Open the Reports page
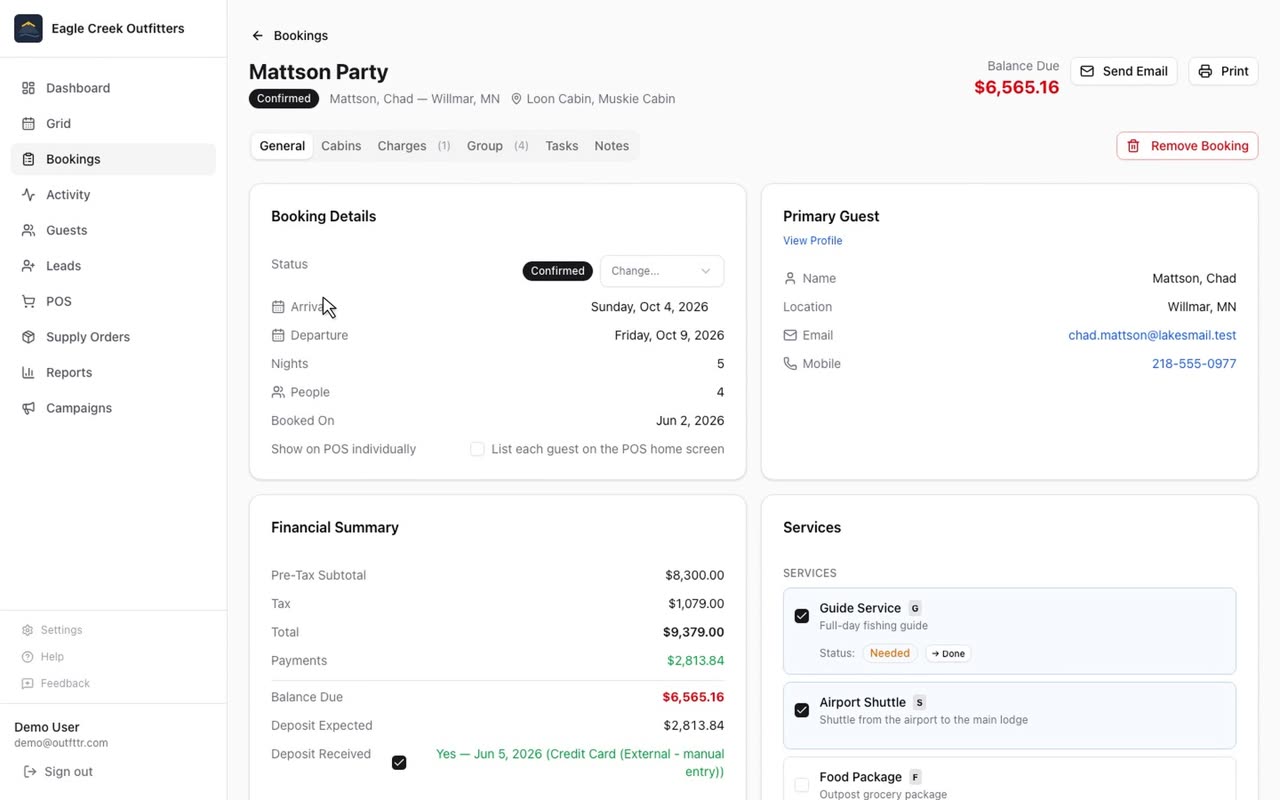Viewport: 1280px width, 800px height. click(113, 372)
